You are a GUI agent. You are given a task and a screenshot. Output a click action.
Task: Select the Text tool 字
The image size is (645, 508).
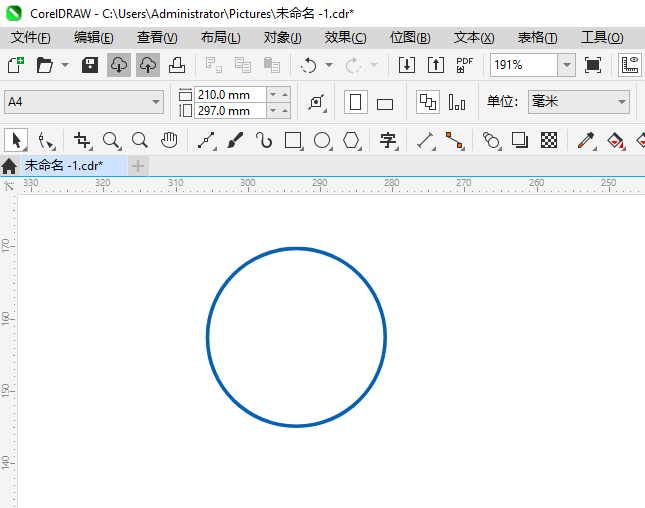(388, 141)
